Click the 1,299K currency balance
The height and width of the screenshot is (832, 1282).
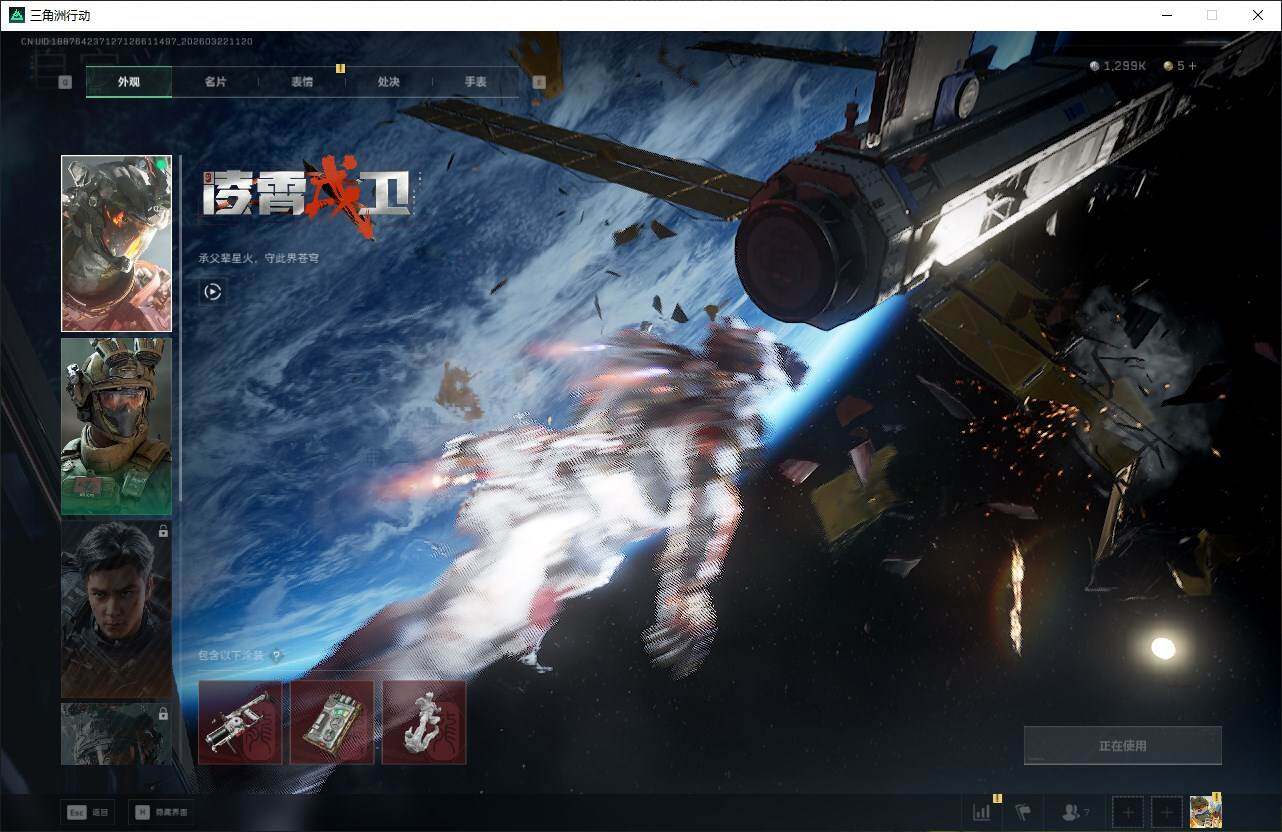pos(1118,66)
